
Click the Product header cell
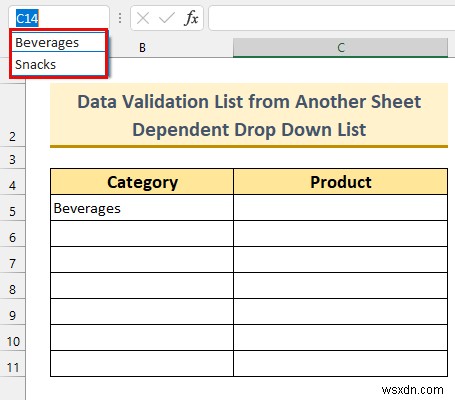(340, 182)
